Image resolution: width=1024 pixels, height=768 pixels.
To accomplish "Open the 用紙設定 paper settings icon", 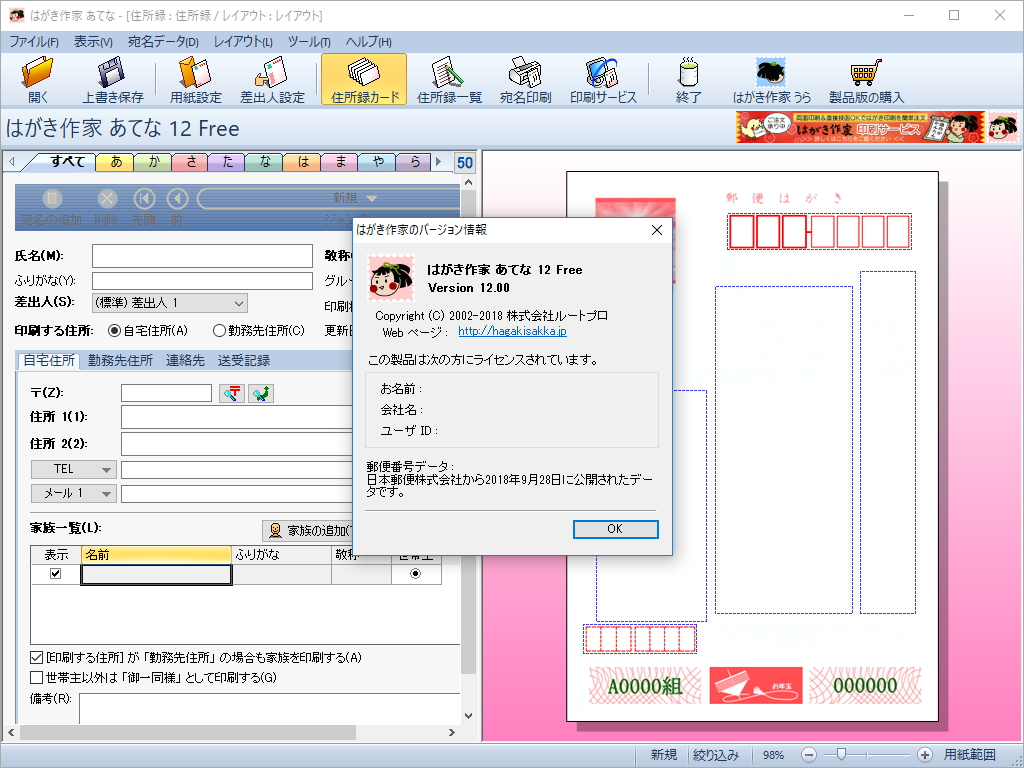I will click(189, 78).
